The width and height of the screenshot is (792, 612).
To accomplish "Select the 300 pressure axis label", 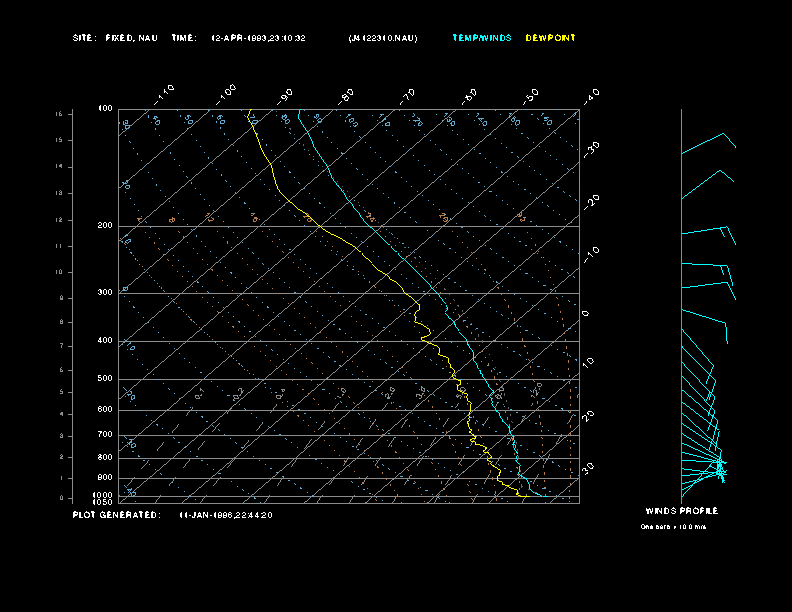I will (x=105, y=293).
